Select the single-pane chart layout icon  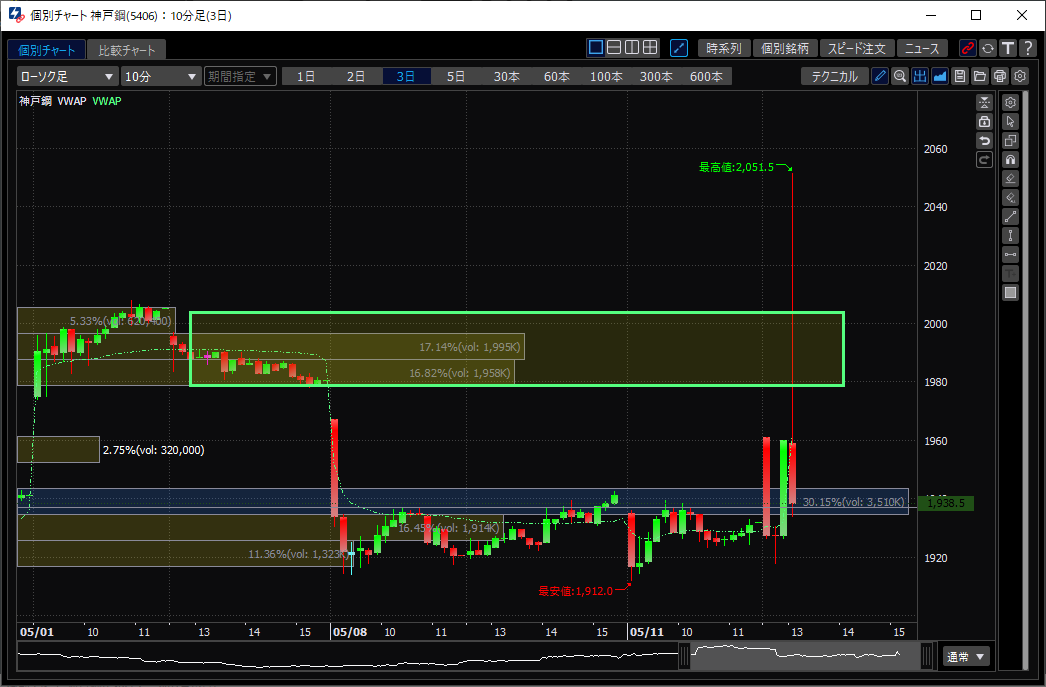point(596,47)
